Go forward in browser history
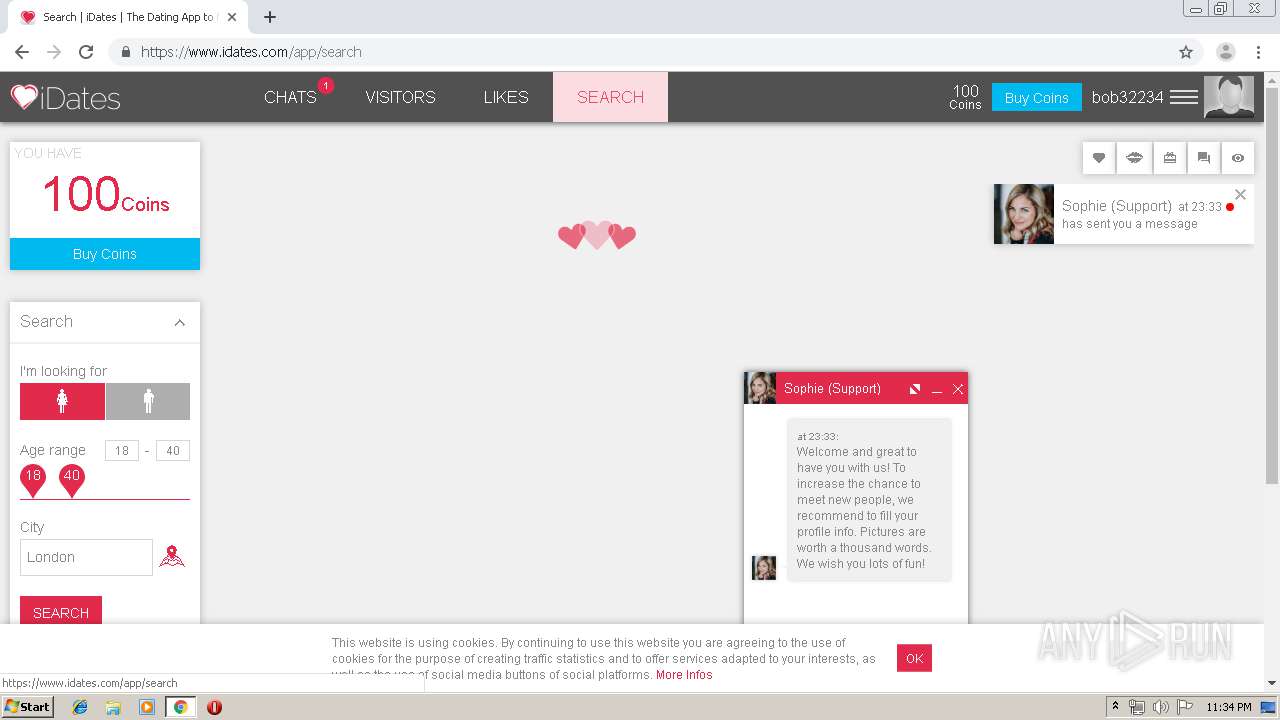Image resolution: width=1280 pixels, height=720 pixels. 54,52
